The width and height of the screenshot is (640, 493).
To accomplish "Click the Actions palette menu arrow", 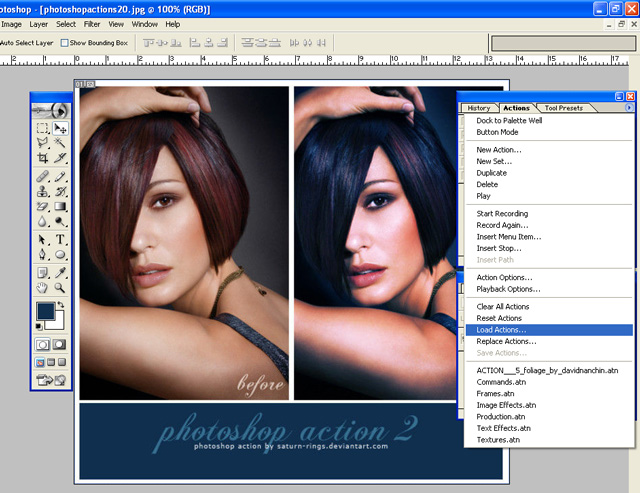I will click(x=628, y=107).
